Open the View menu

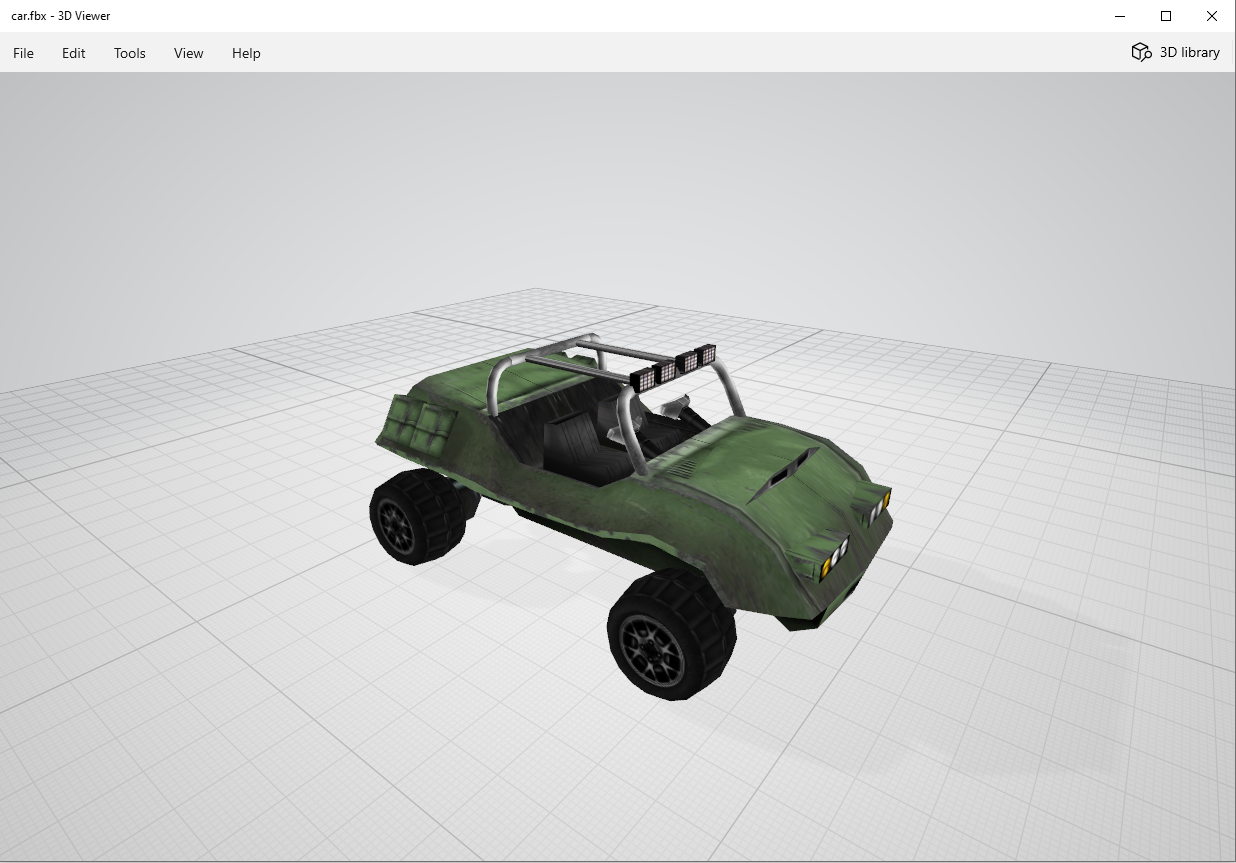[188, 53]
